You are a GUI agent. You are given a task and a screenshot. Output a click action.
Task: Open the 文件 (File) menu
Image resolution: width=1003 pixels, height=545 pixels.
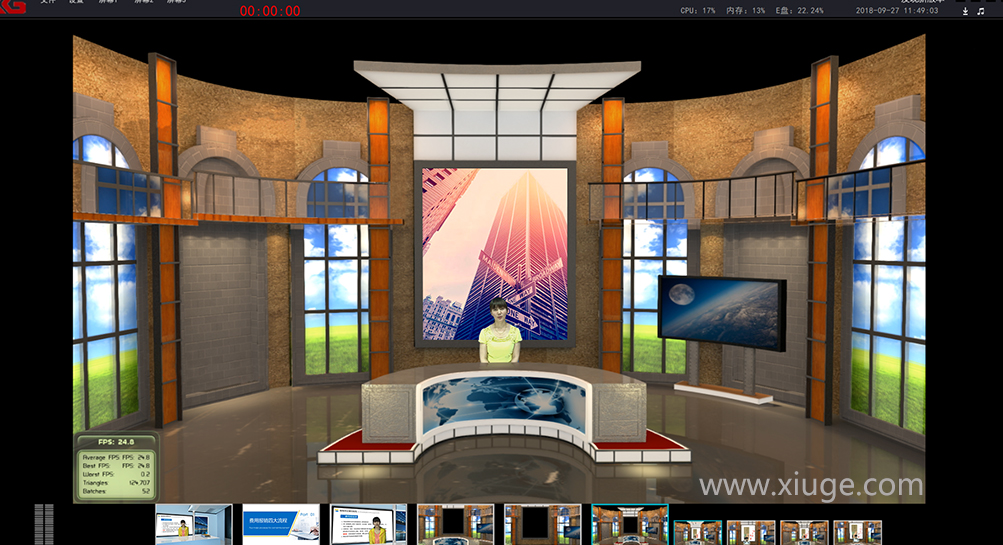point(48,3)
